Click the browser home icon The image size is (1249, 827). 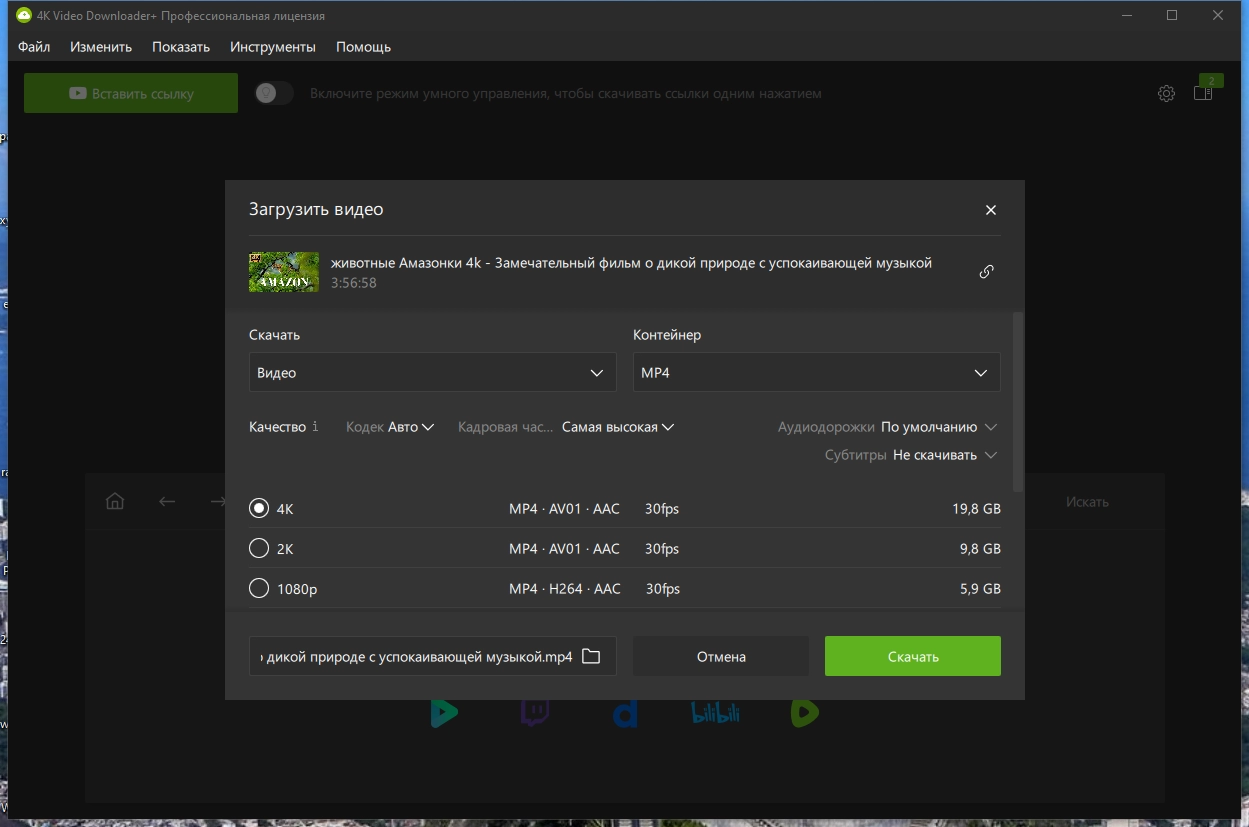[115, 501]
